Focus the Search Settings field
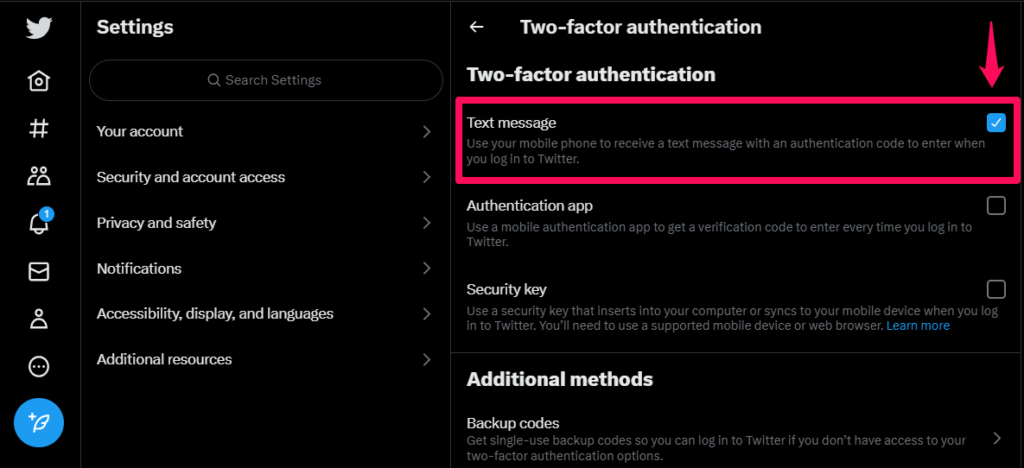This screenshot has width=1024, height=468. click(x=266, y=80)
